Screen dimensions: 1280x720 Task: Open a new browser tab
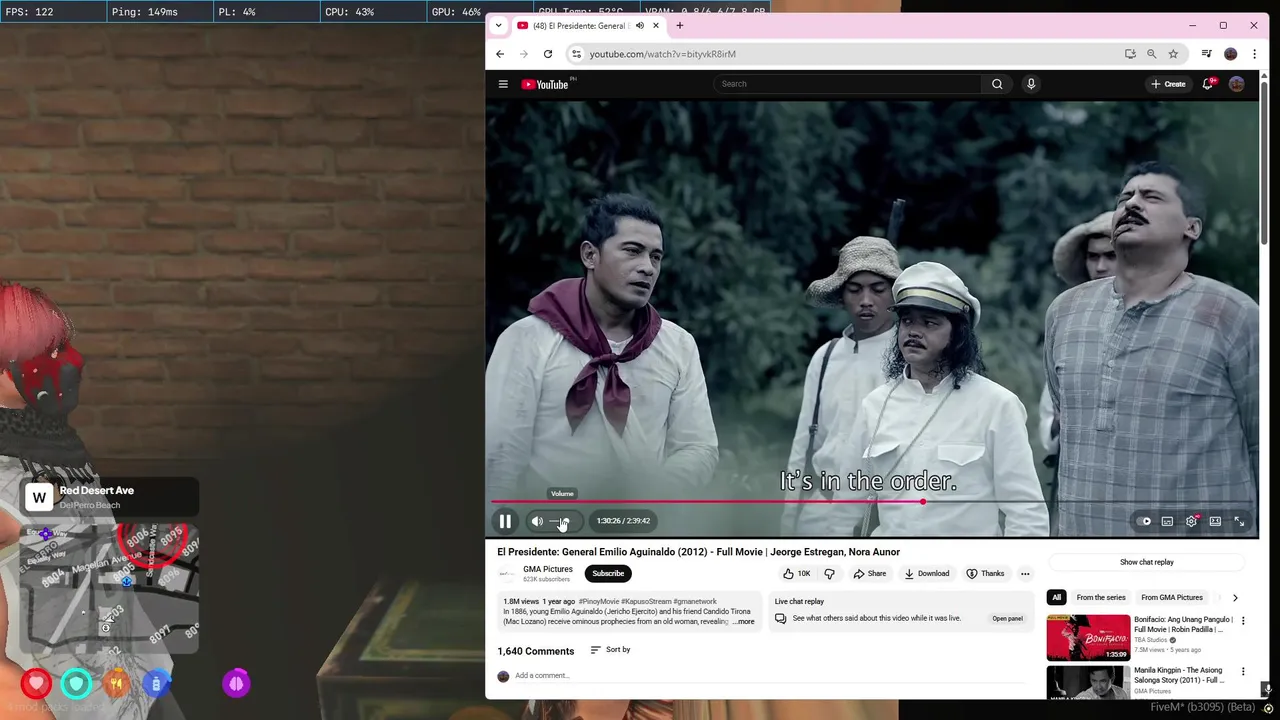point(680,26)
